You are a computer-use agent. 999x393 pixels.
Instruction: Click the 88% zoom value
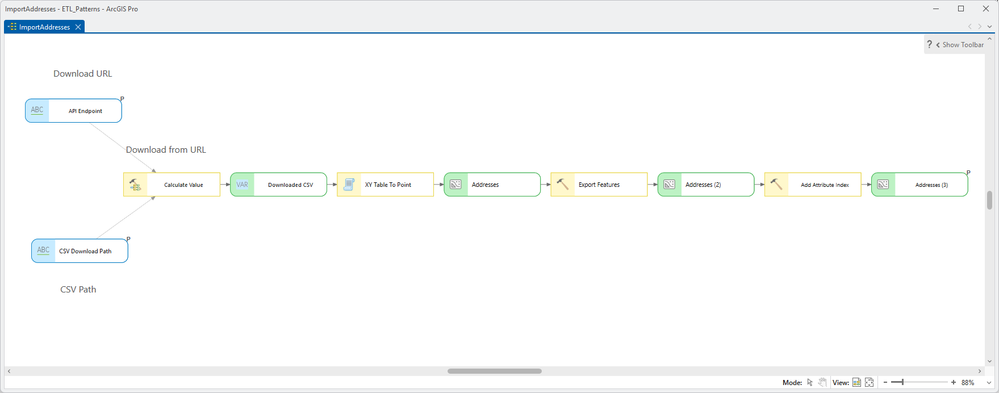pos(968,382)
